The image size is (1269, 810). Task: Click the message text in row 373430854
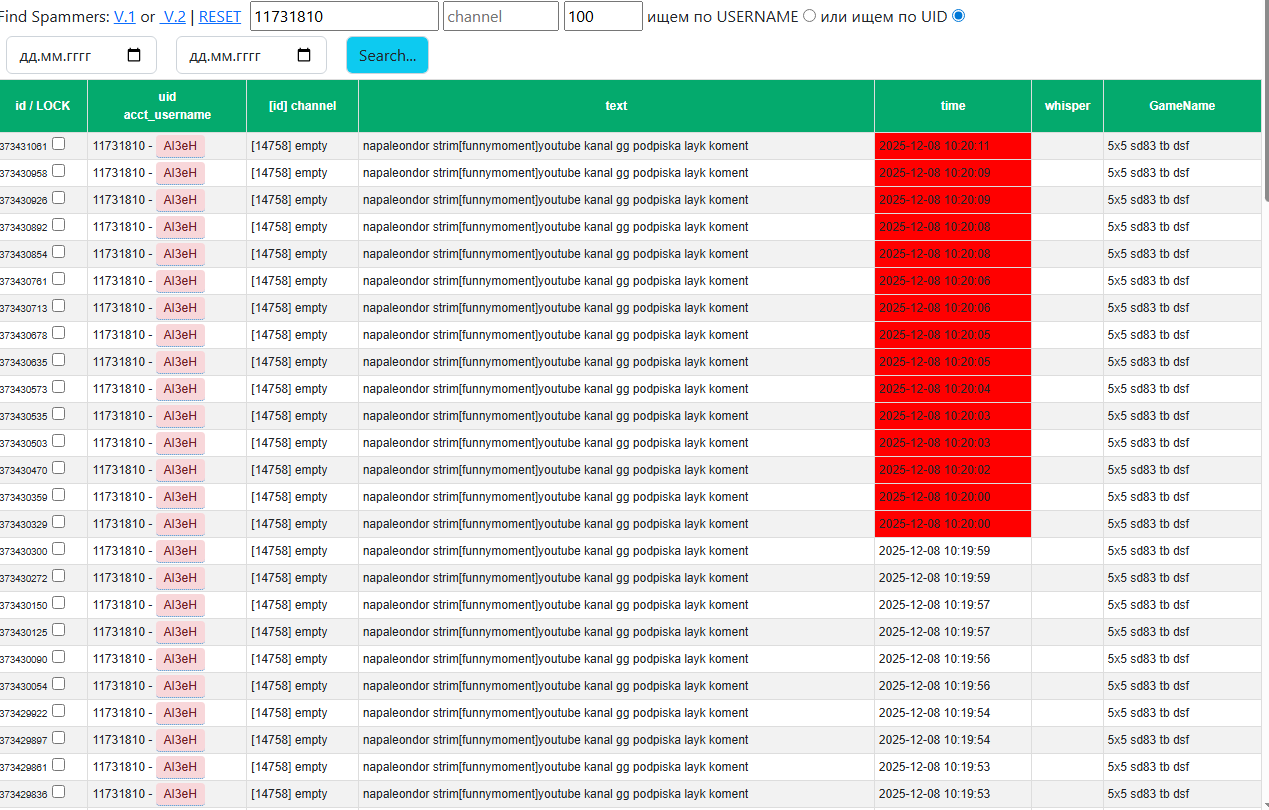tap(555, 254)
